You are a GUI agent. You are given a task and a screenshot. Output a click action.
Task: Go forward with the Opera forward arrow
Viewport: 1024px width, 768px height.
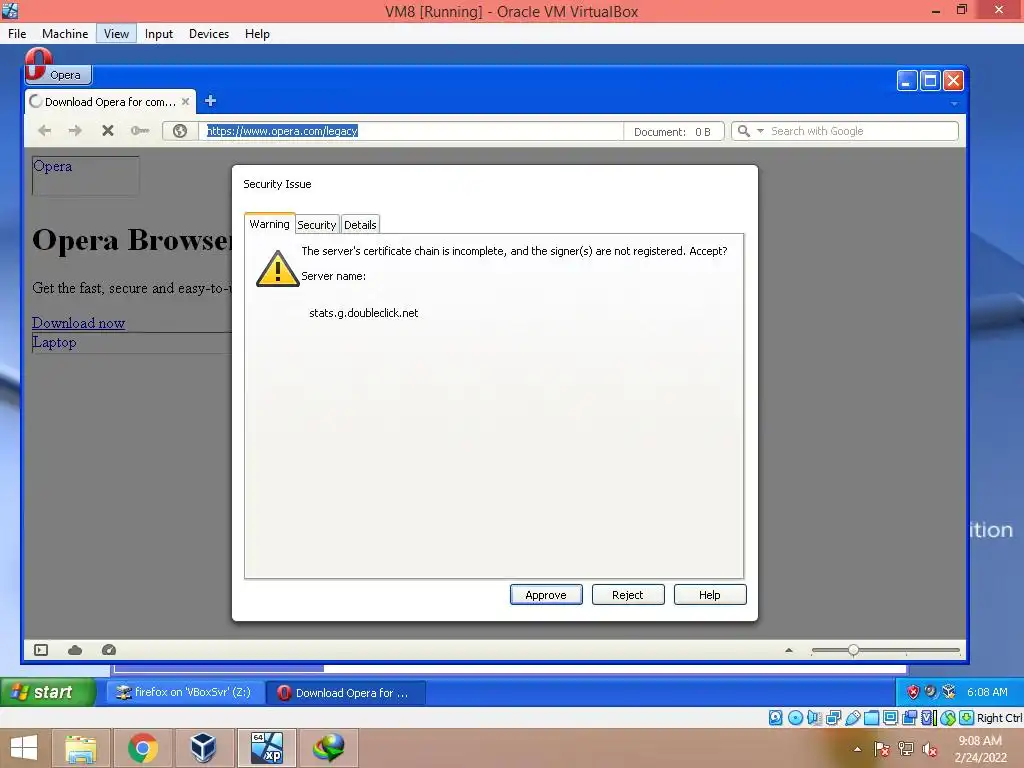(75, 131)
